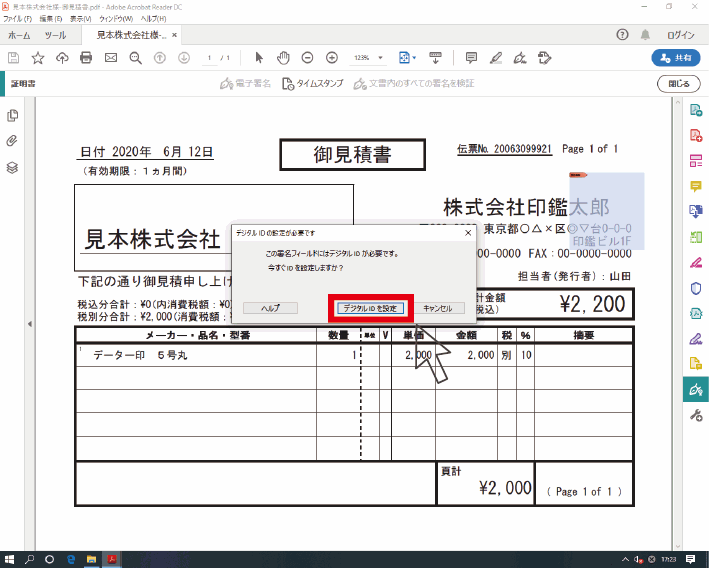Screen dimensions: 709x568
Task: Expand the left navigation pane arrow
Action: (x=30, y=324)
